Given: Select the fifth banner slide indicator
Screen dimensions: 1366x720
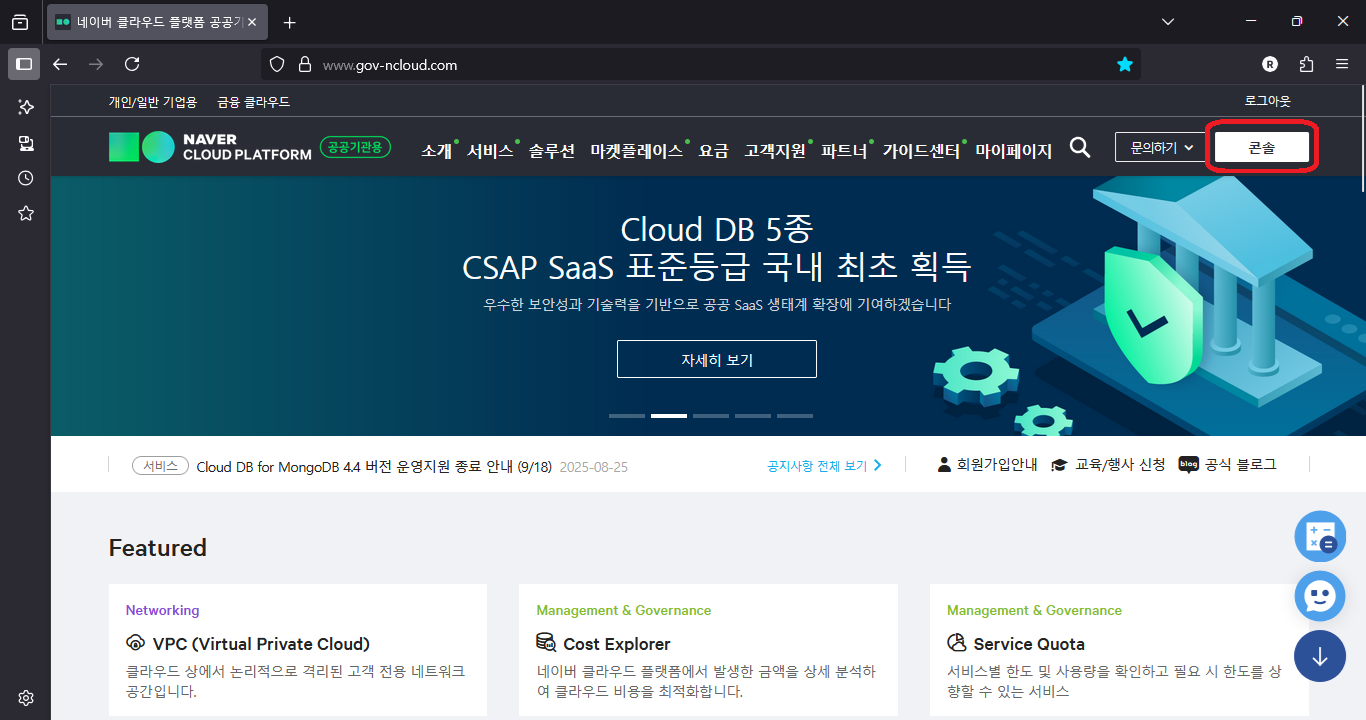Looking at the screenshot, I should [x=795, y=415].
